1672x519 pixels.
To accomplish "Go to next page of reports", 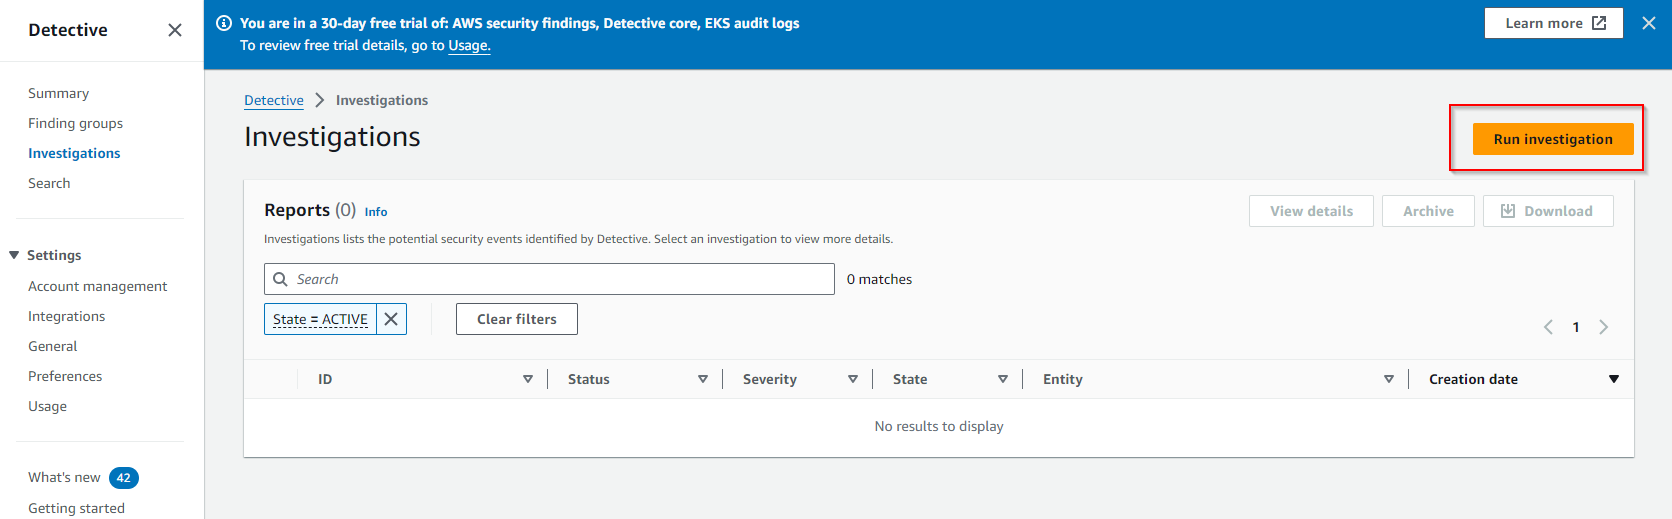I will pos(1603,327).
